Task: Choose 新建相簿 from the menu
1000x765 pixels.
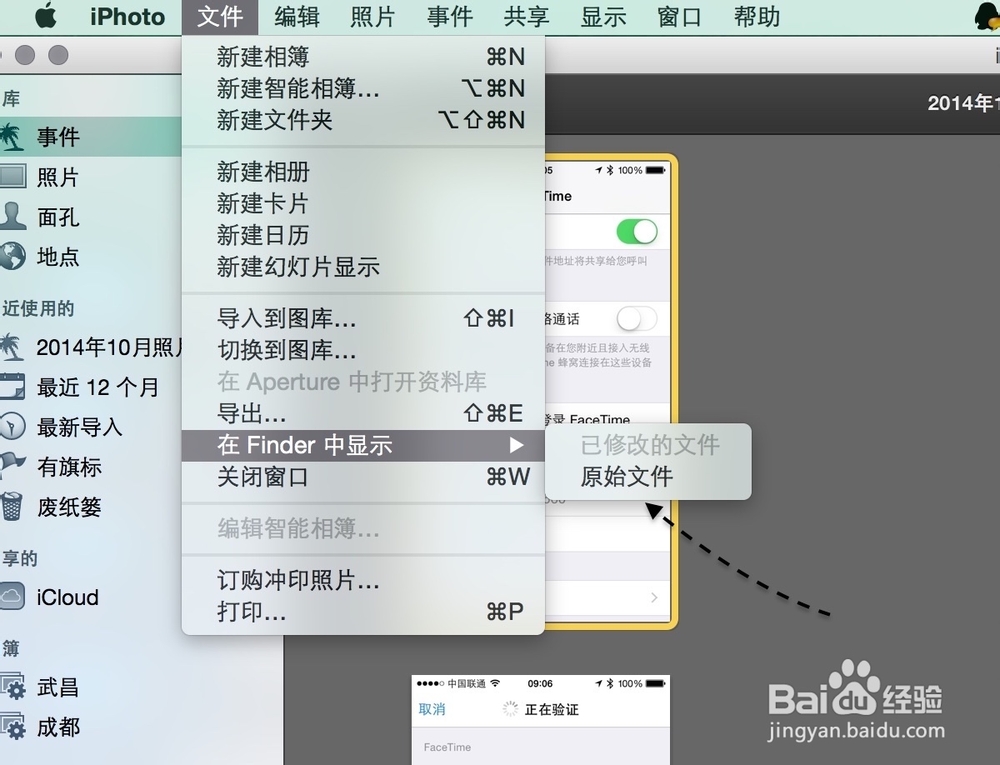Action: pyautogui.click(x=363, y=57)
